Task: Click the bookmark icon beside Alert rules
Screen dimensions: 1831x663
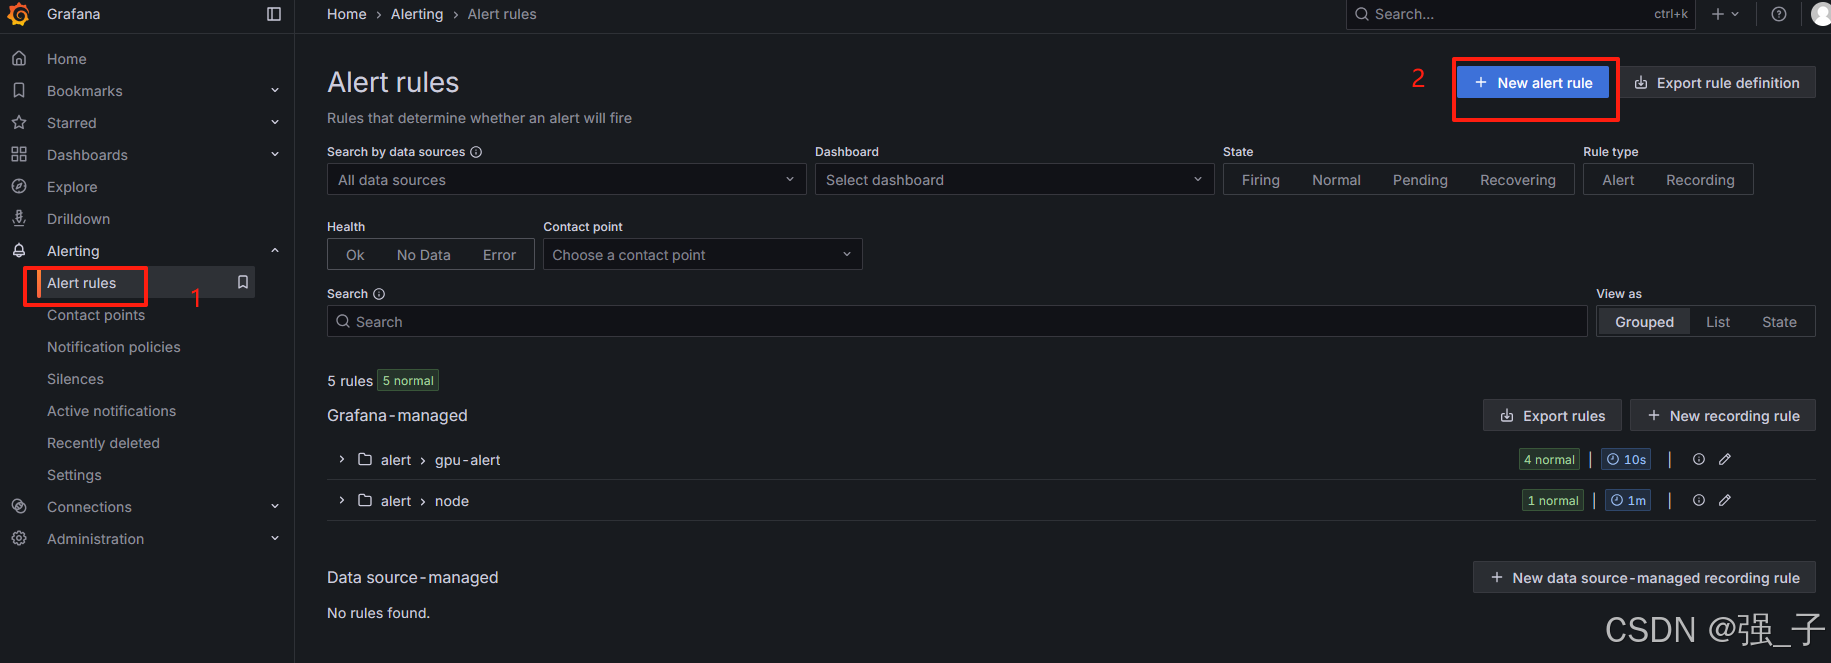Action: tap(243, 283)
